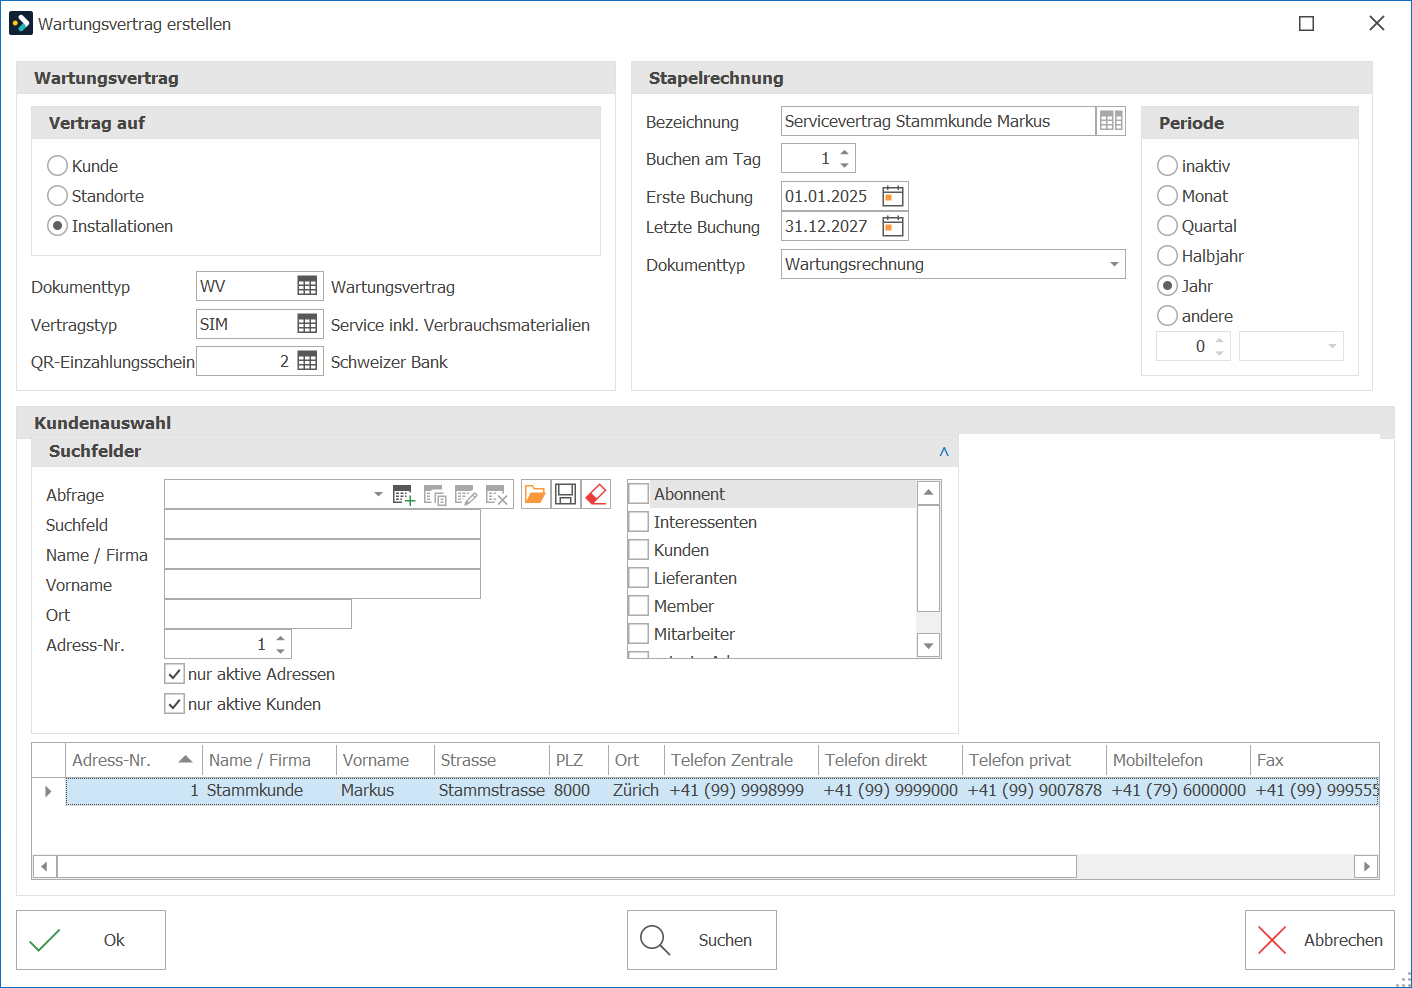Click the delete query icon
This screenshot has height=988, width=1412.
(497, 495)
